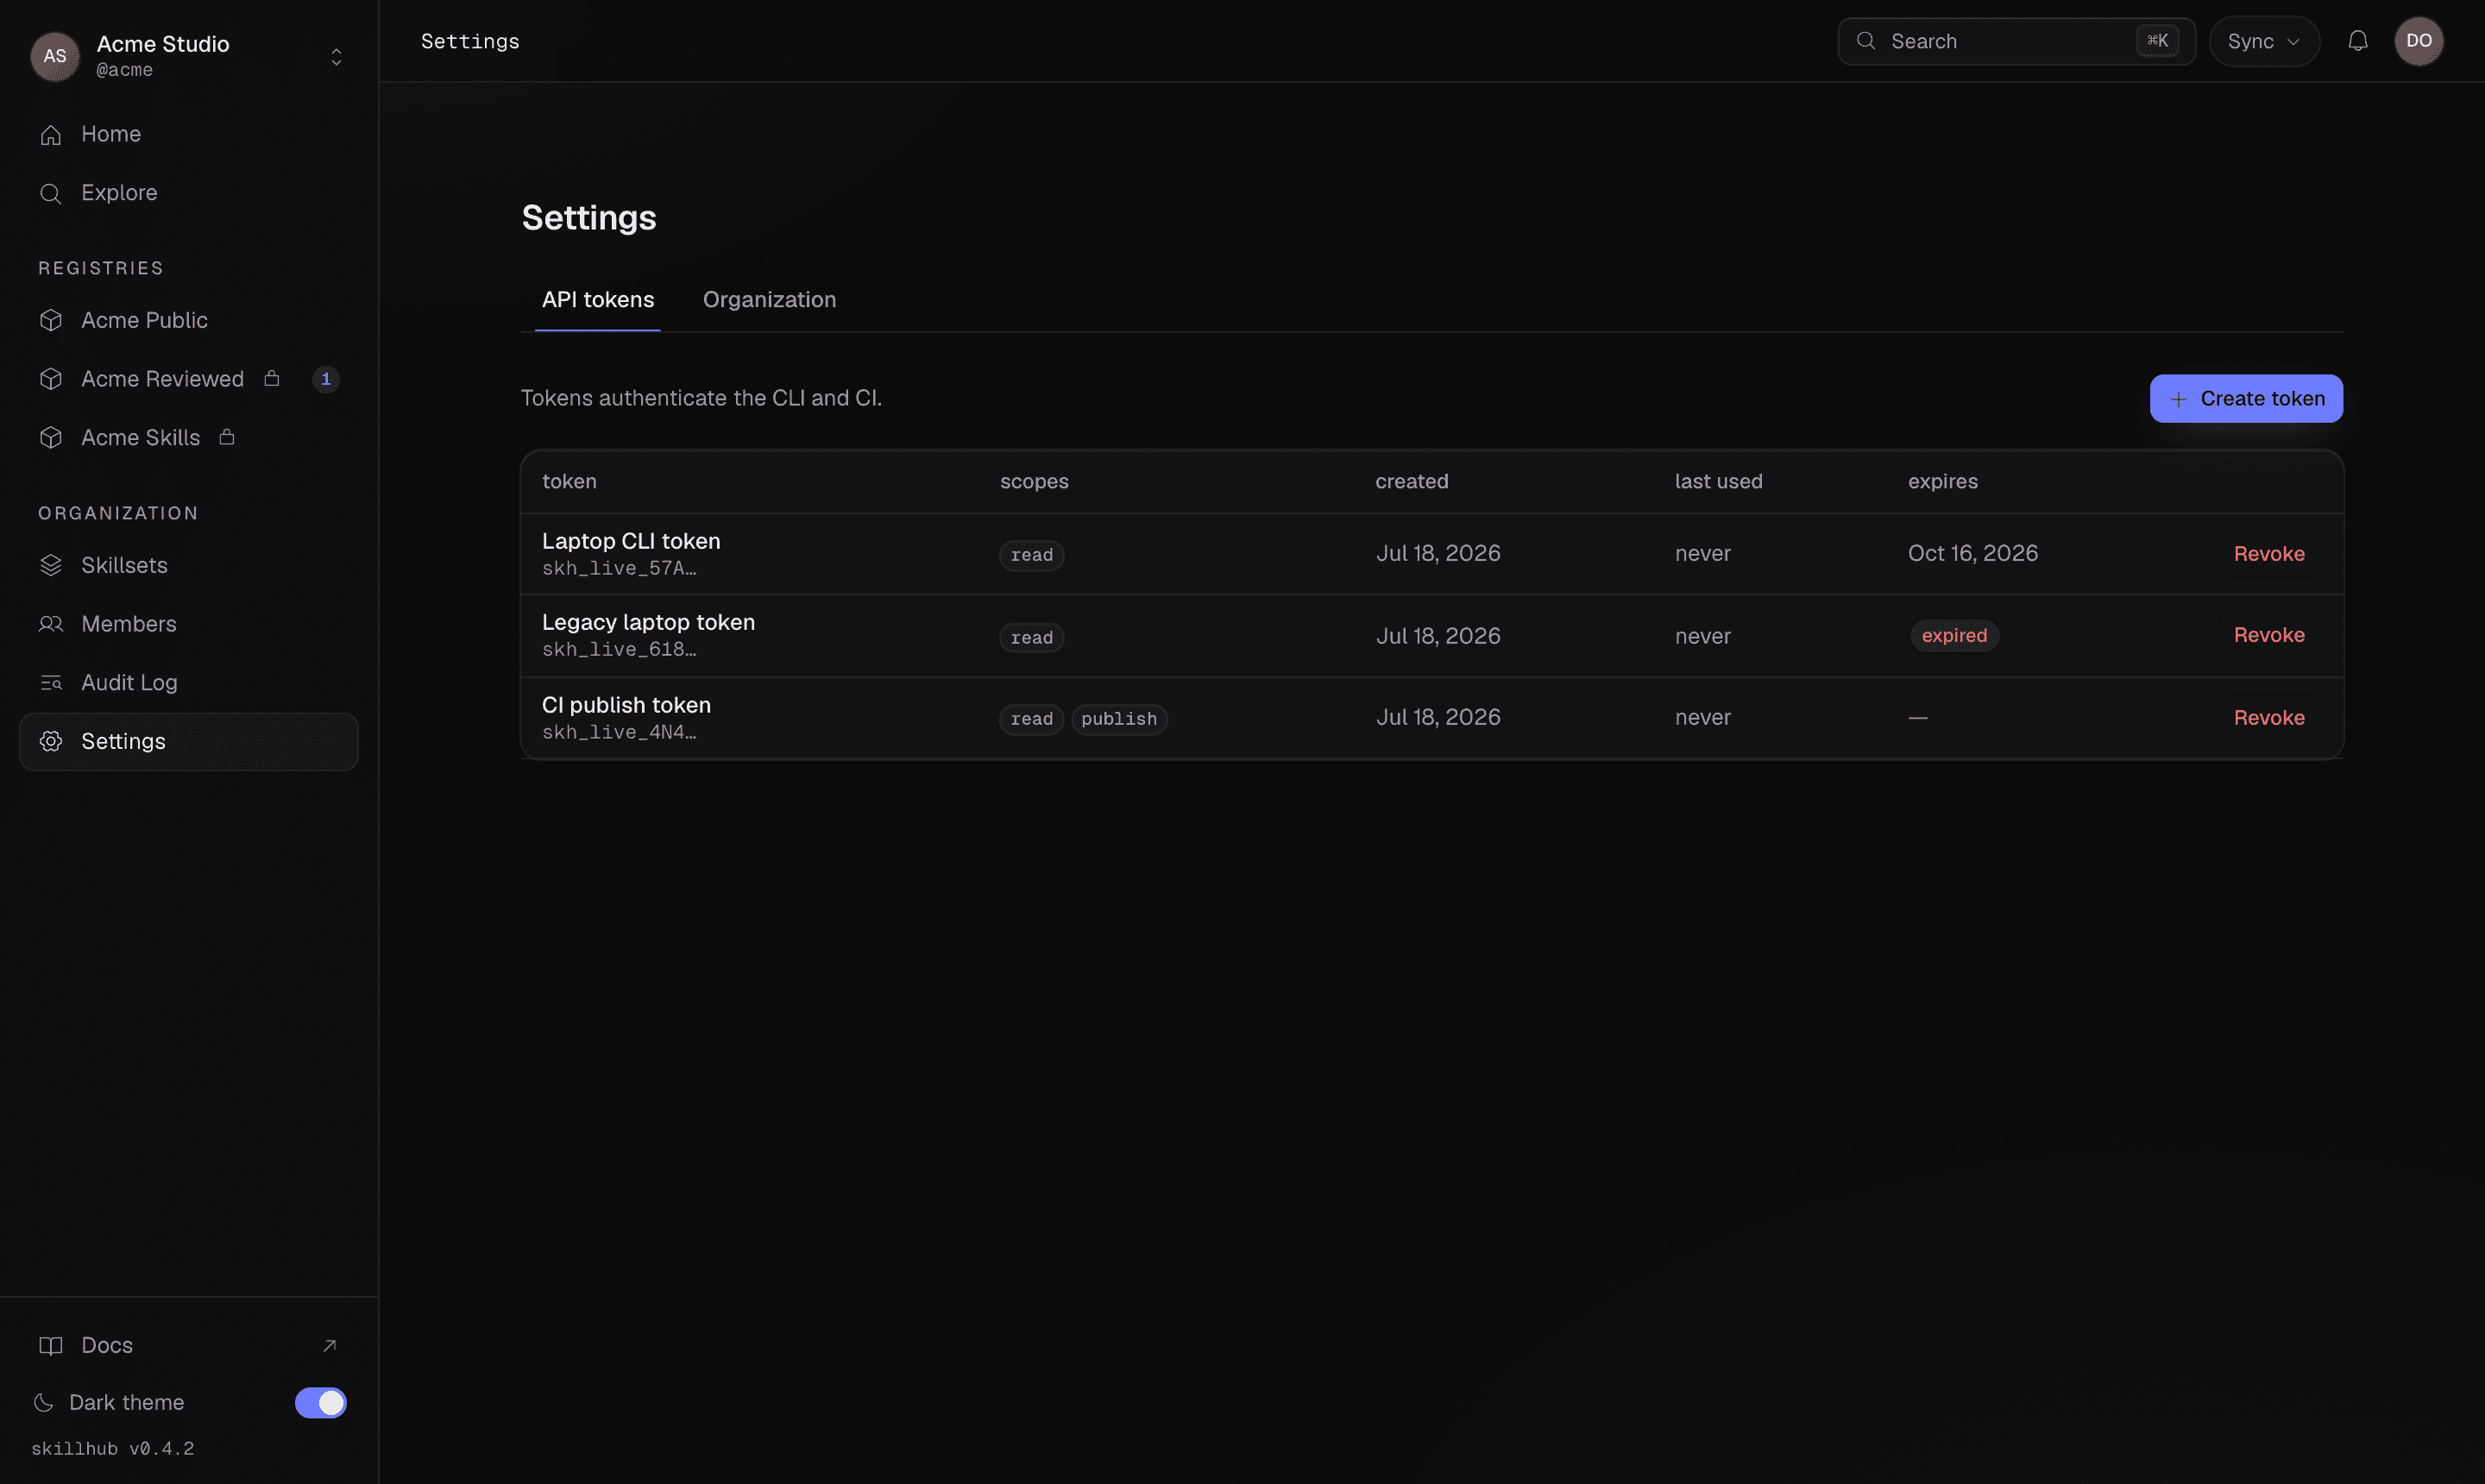Click the Skillsets layers icon
The image size is (2485, 1484).
pos(51,565)
